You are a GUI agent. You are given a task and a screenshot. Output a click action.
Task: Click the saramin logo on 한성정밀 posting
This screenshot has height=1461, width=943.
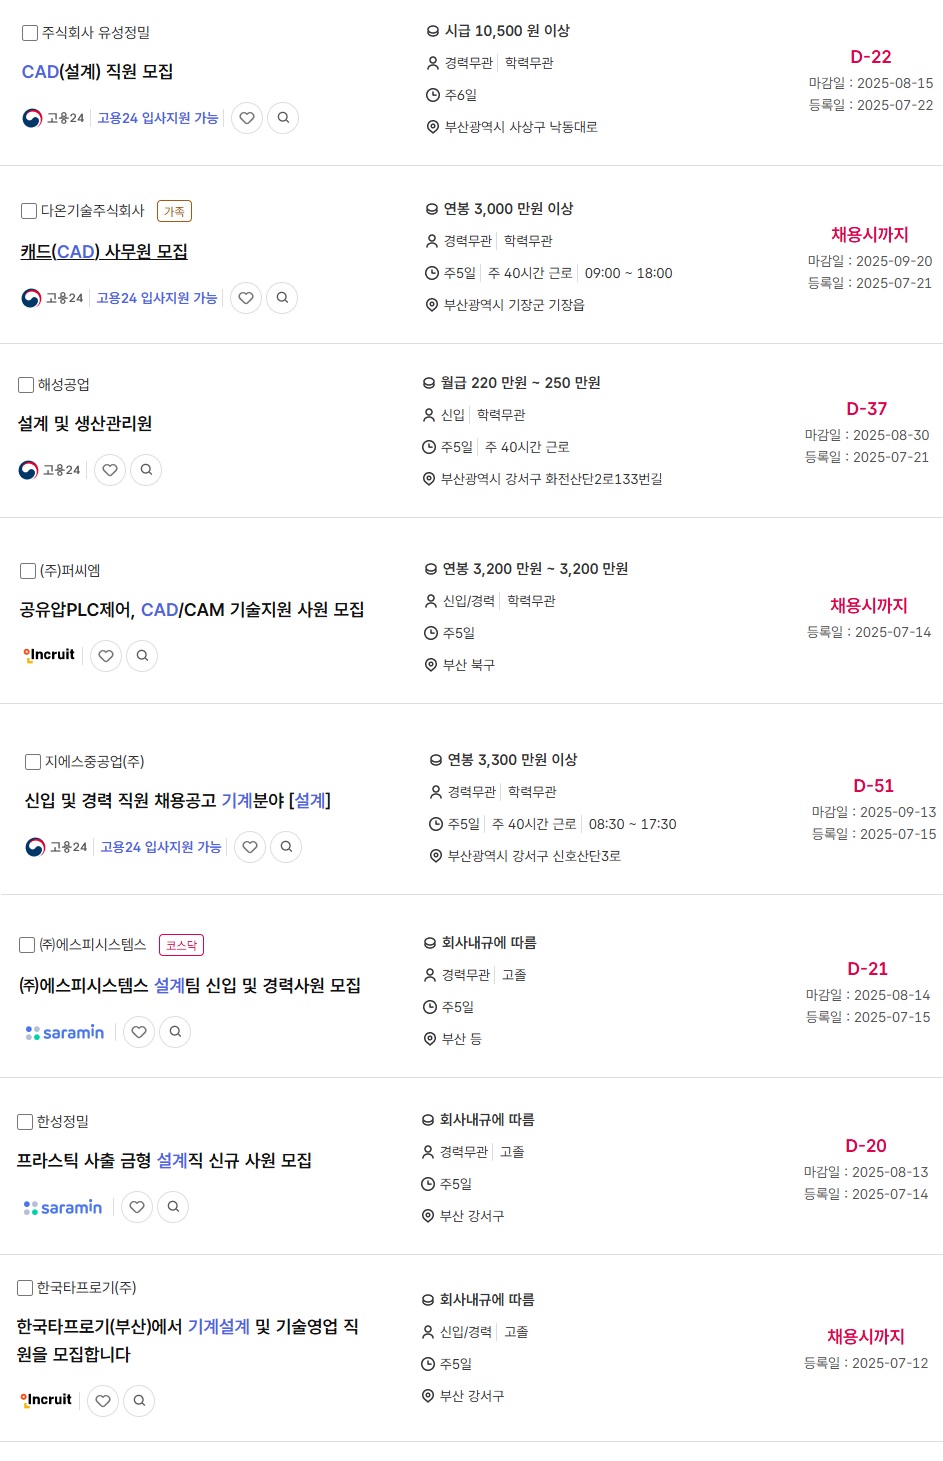pyautogui.click(x=63, y=1208)
